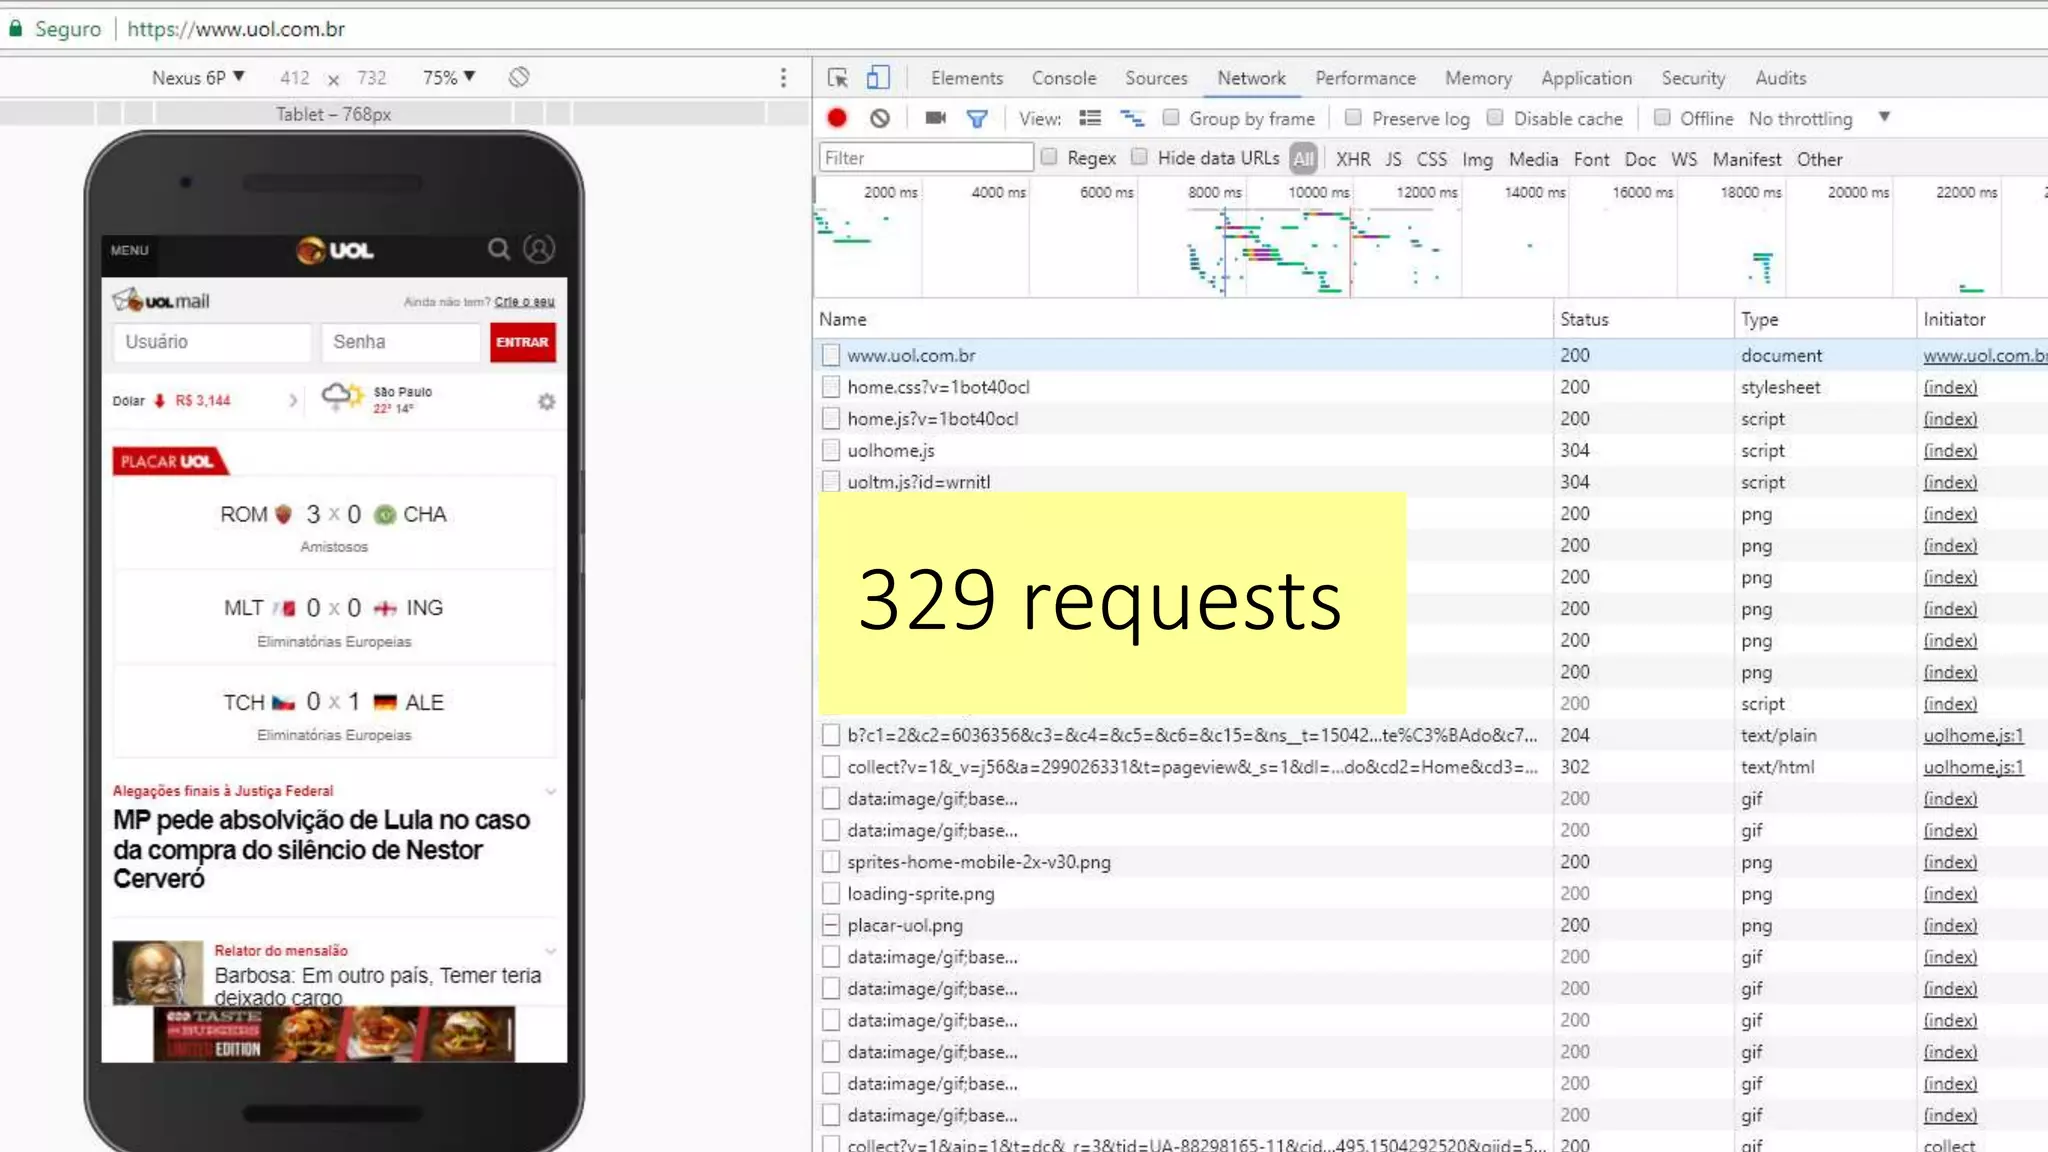Click the search magnifier on UOL page
Viewport: 2048px width, 1152px height.
coord(498,249)
